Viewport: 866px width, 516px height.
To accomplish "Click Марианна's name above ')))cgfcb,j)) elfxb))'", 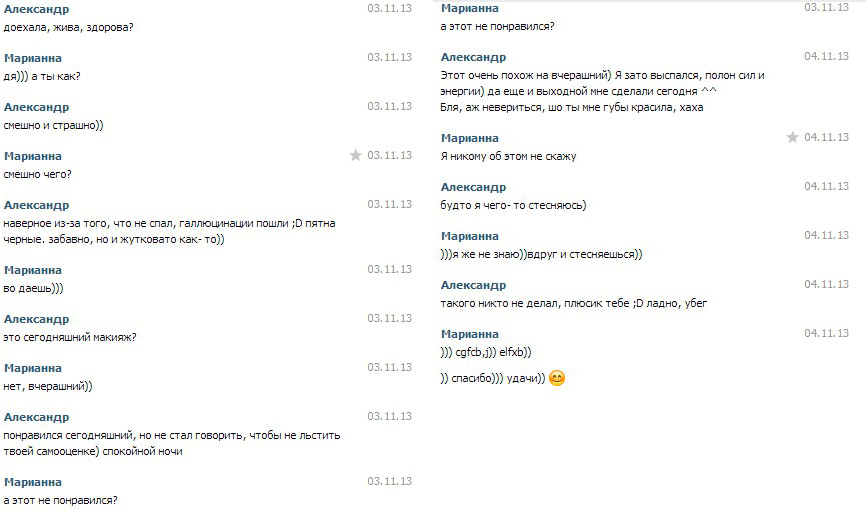I will (x=469, y=334).
